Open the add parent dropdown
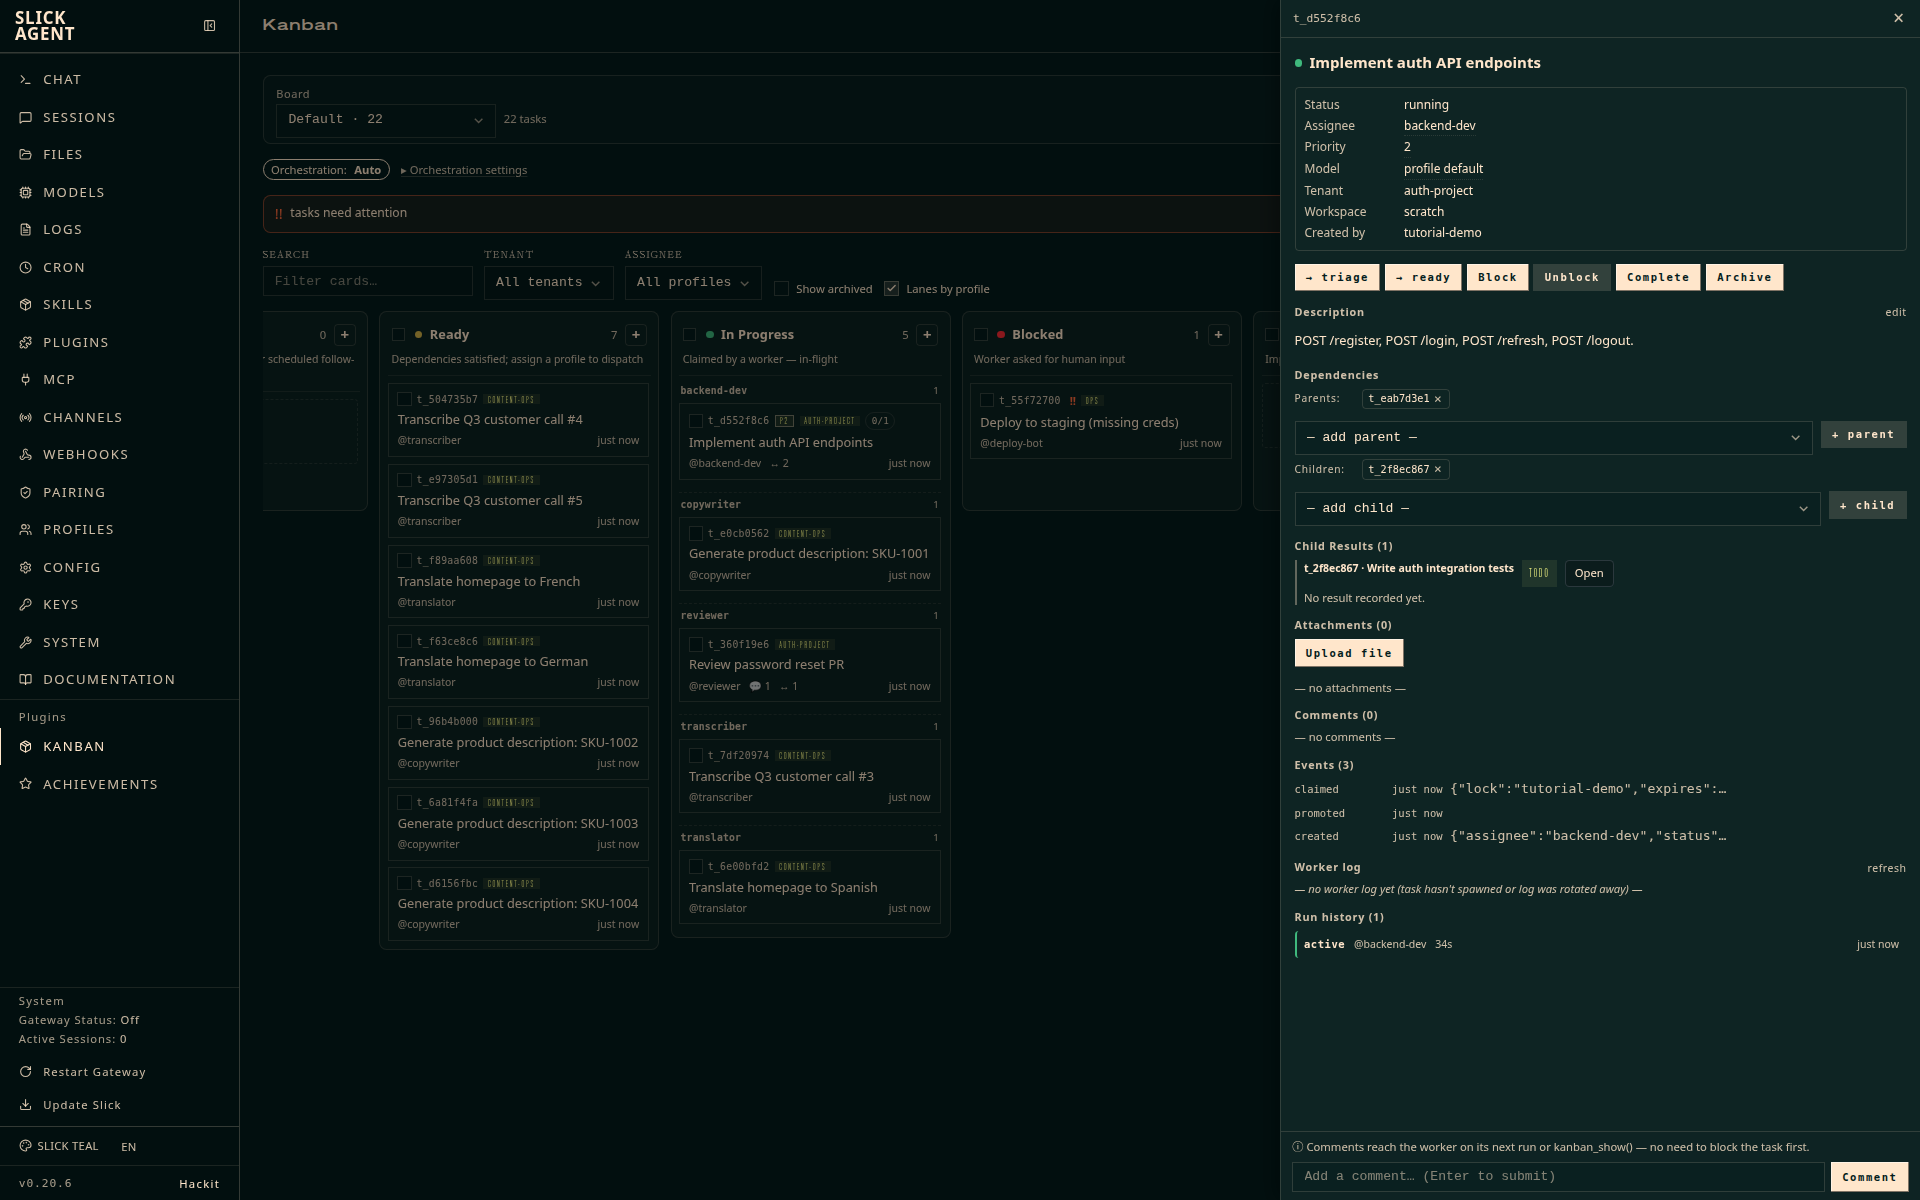Viewport: 1920px width, 1200px height. tap(1553, 438)
